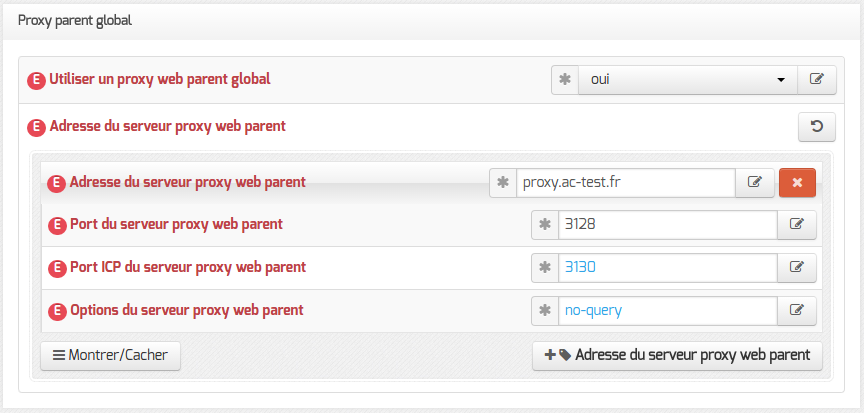864x413 pixels.
Task: Open the 'oui' dropdown for global parent proxy
Action: click(x=688, y=80)
